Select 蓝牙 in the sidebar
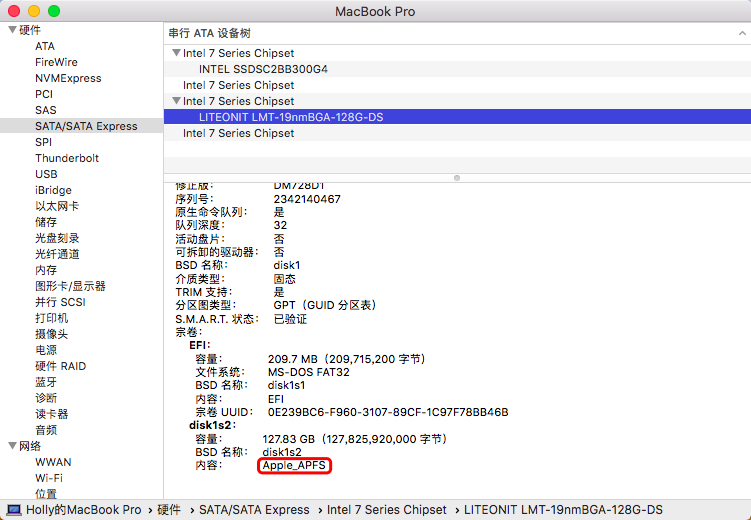This screenshot has height=520, width=751. coord(46,382)
